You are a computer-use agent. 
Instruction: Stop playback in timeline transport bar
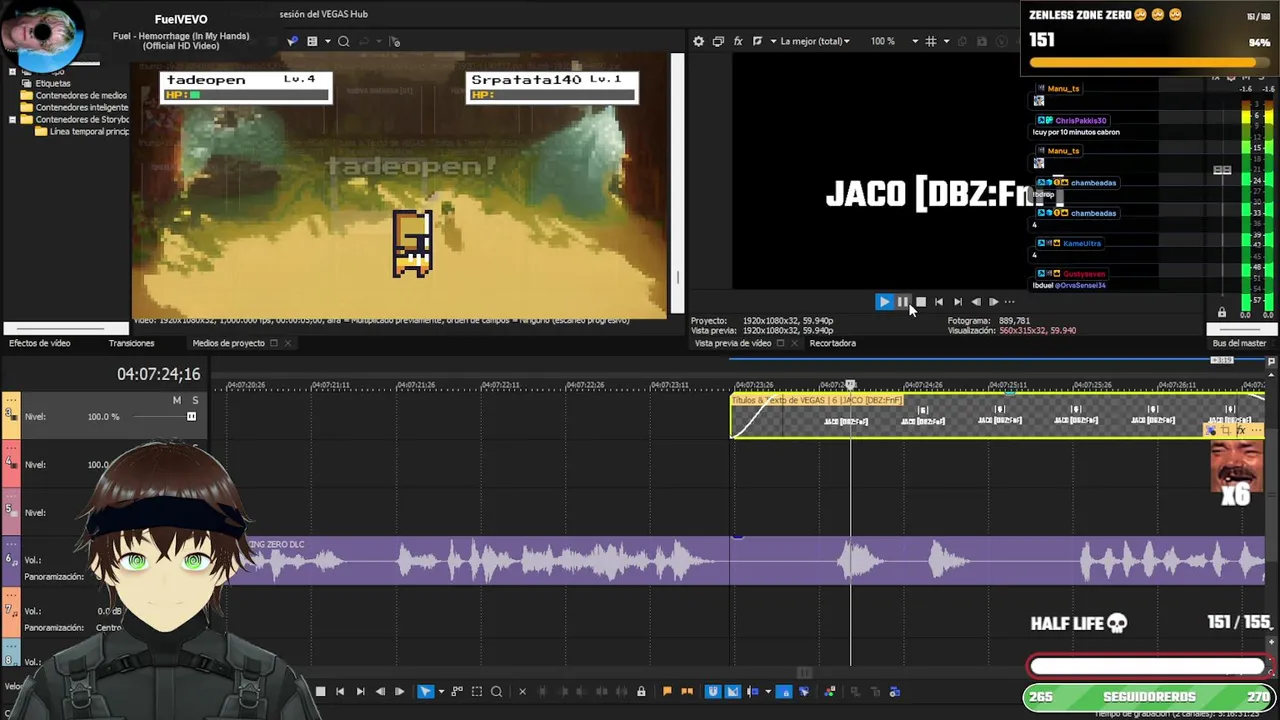pos(320,691)
